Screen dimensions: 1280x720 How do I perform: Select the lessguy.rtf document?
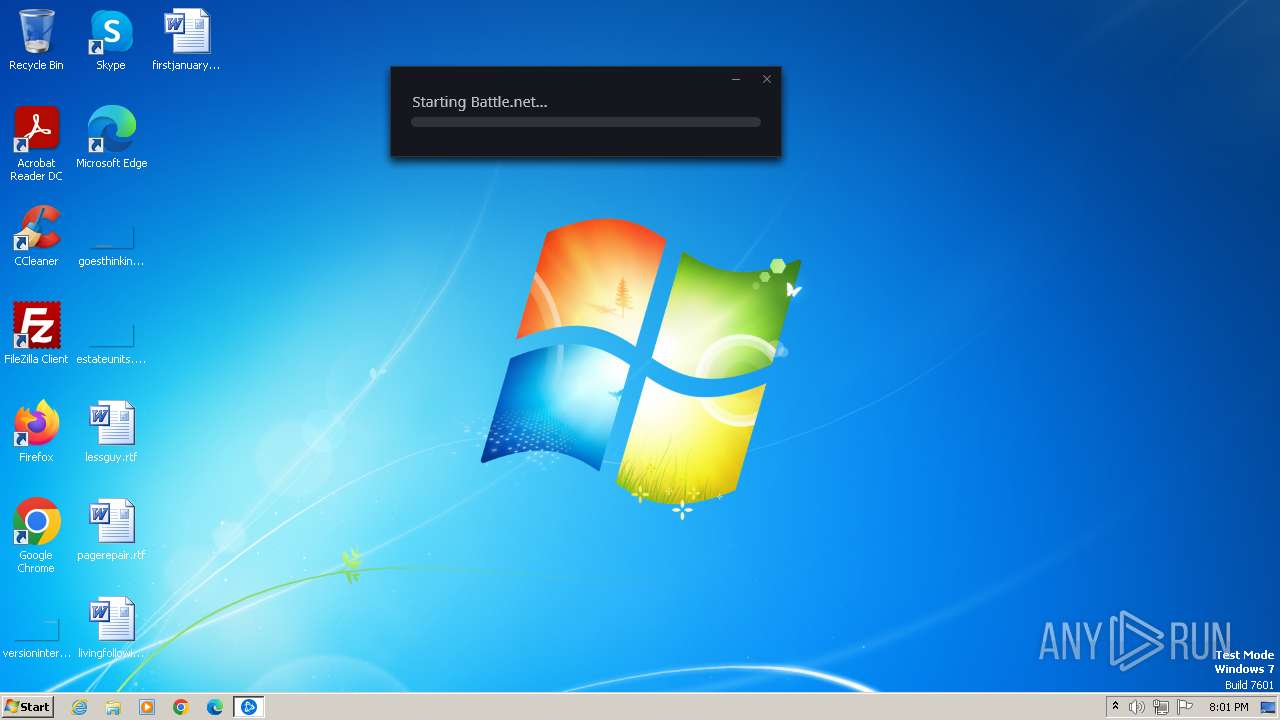pos(111,432)
